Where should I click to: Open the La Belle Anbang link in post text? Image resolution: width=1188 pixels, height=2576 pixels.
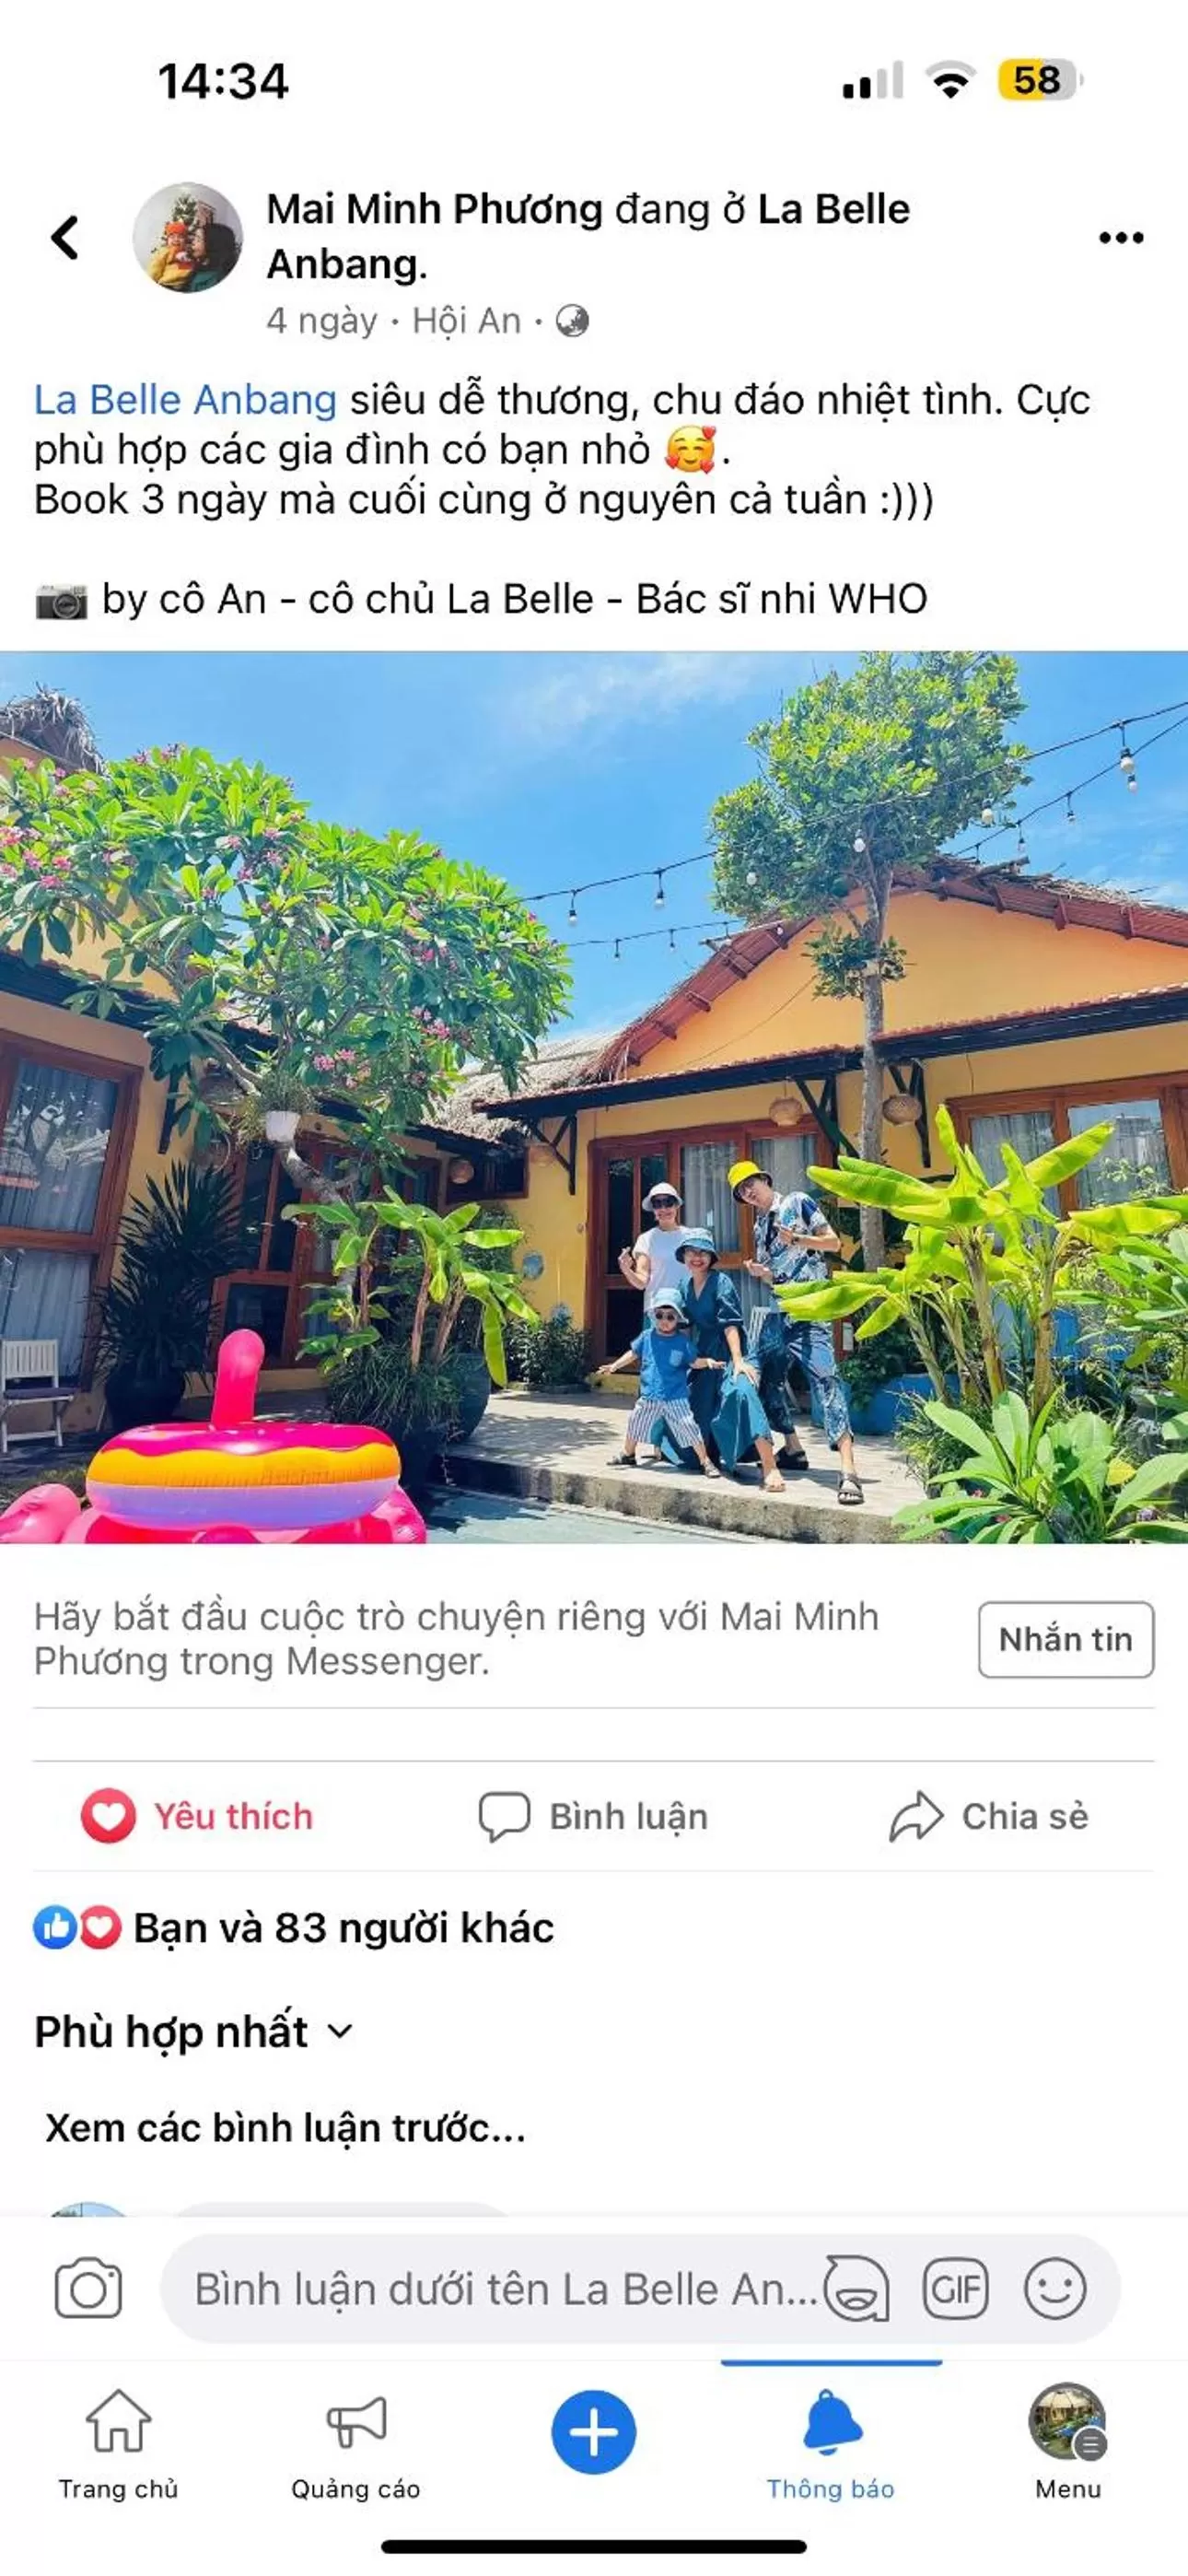185,400
